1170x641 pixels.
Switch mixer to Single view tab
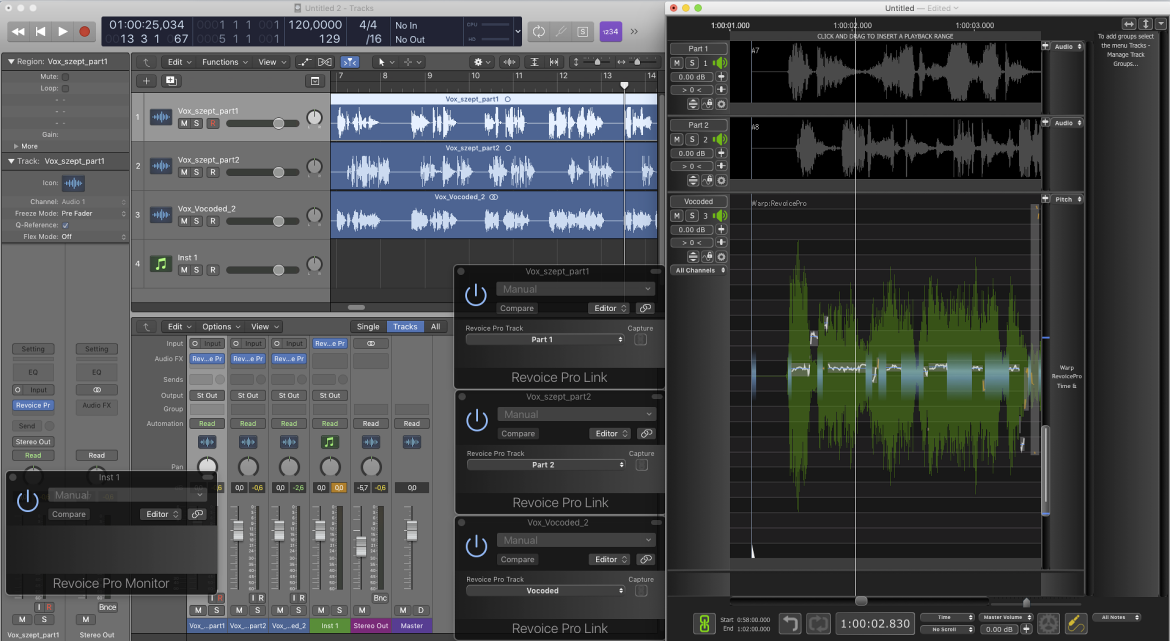tap(368, 327)
